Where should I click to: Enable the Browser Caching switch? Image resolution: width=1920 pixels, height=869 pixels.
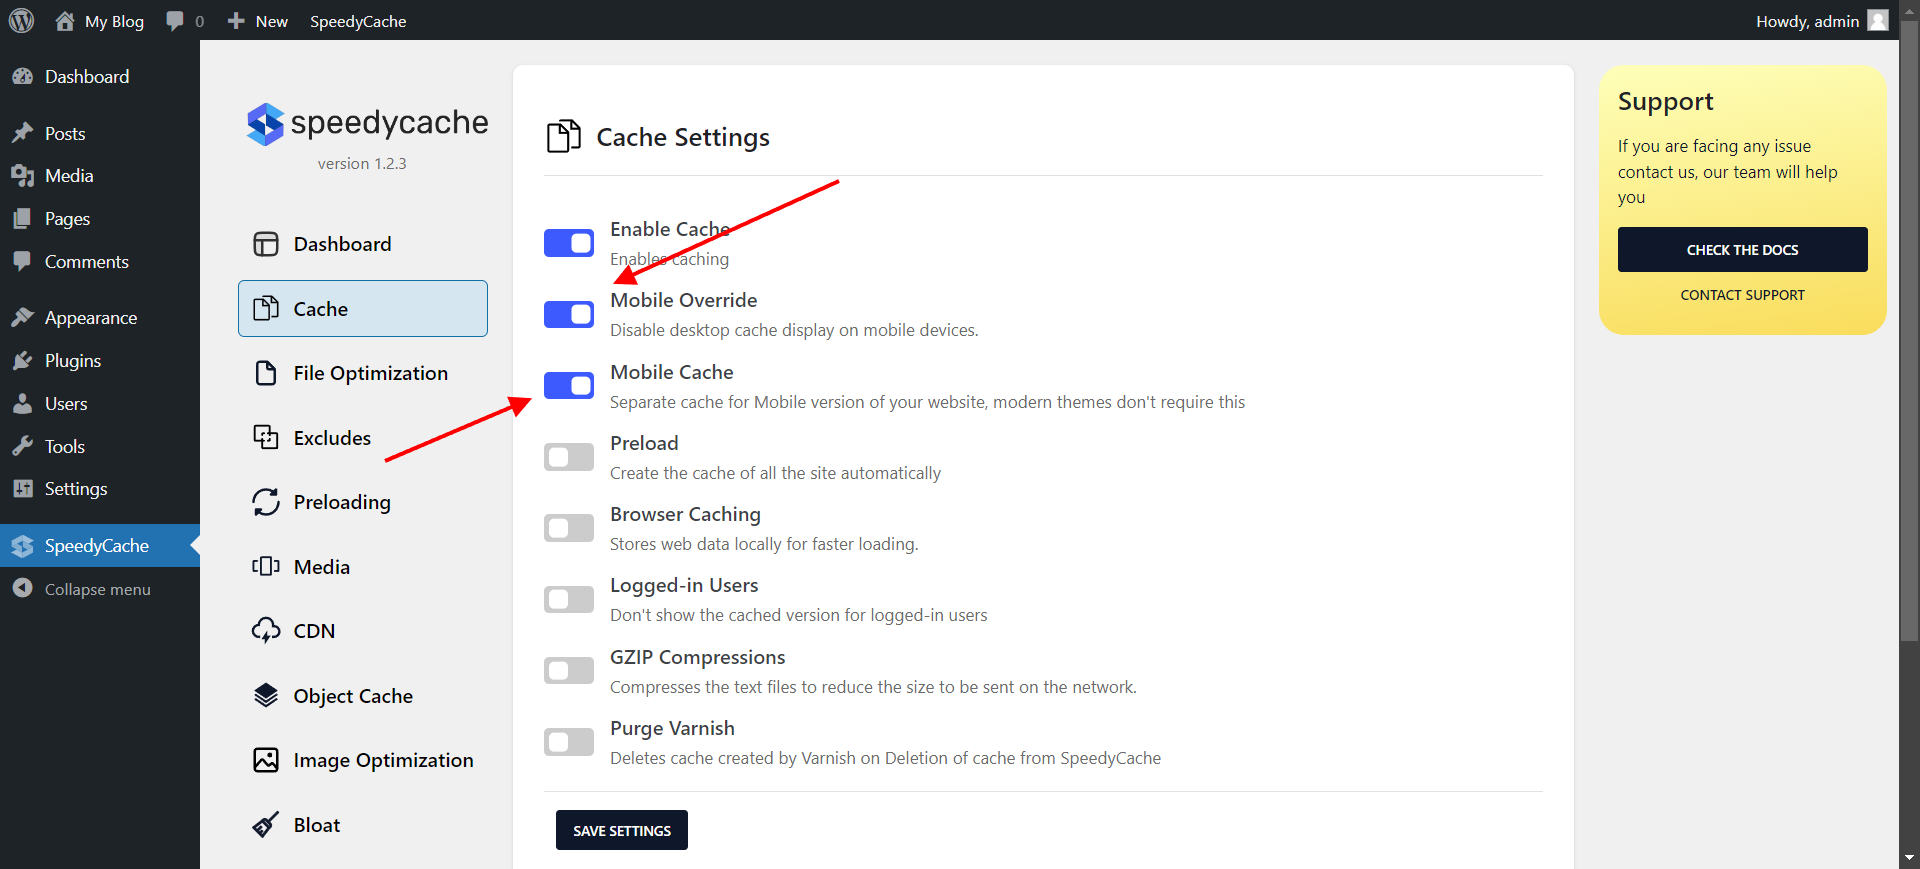pos(569,528)
